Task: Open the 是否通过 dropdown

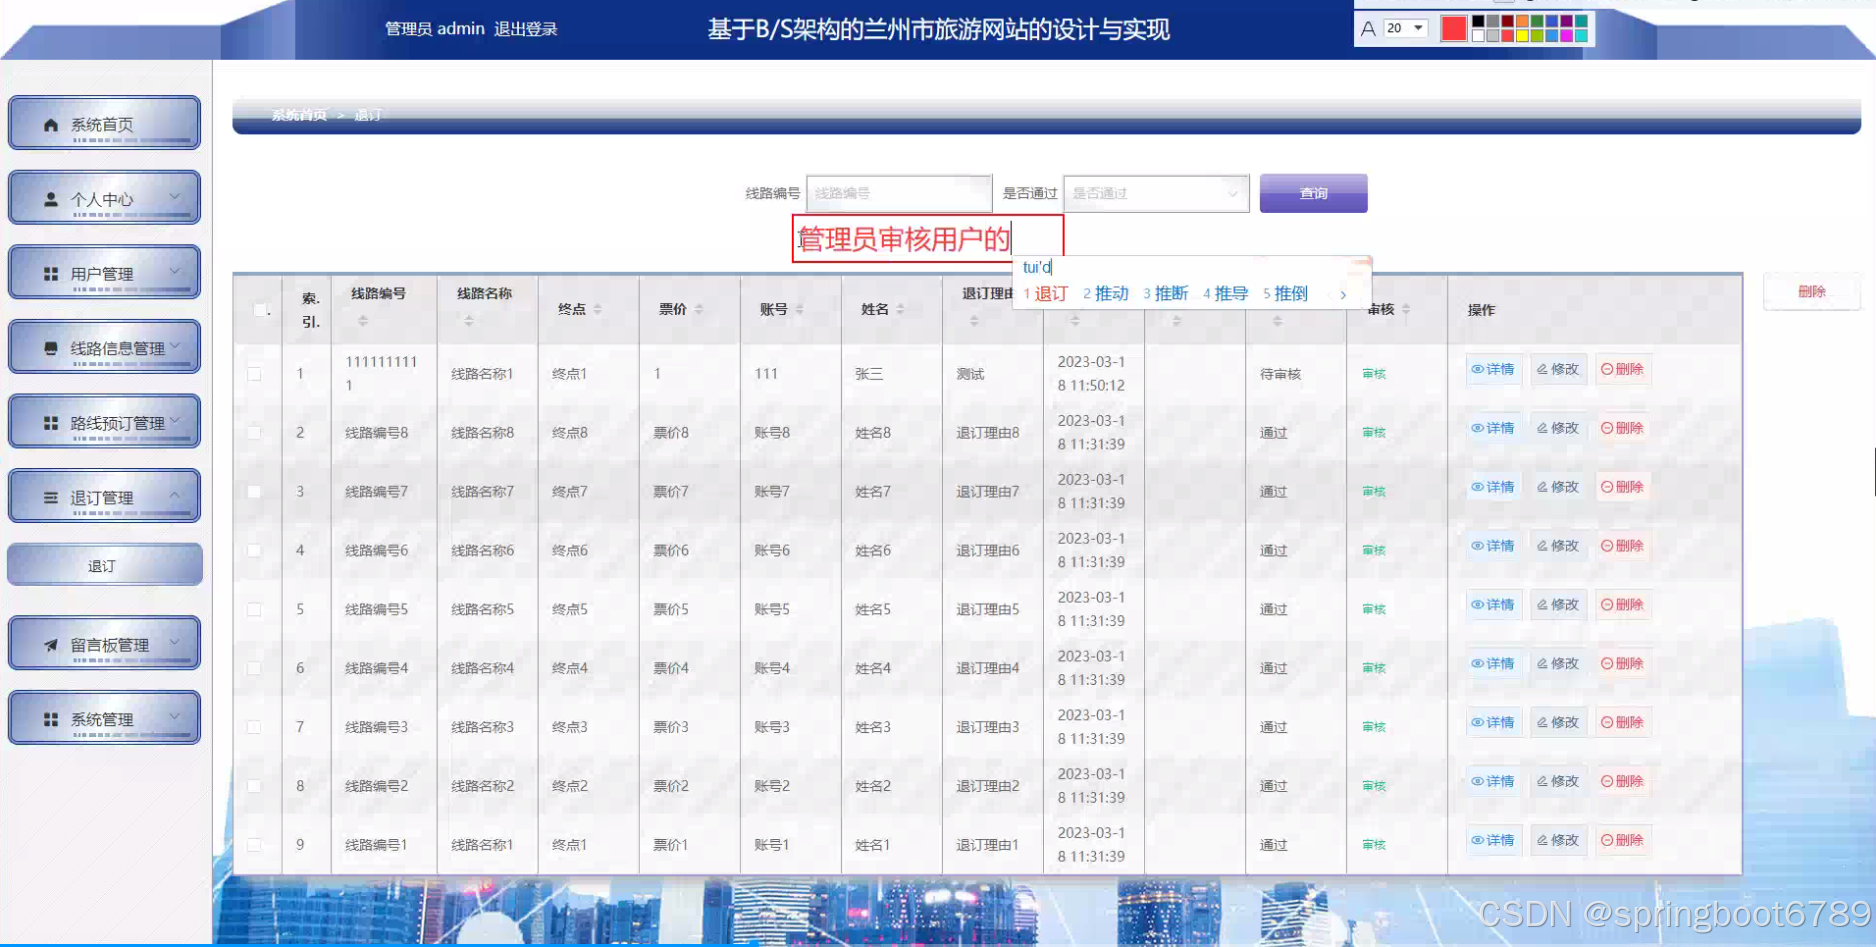Action: (1156, 193)
